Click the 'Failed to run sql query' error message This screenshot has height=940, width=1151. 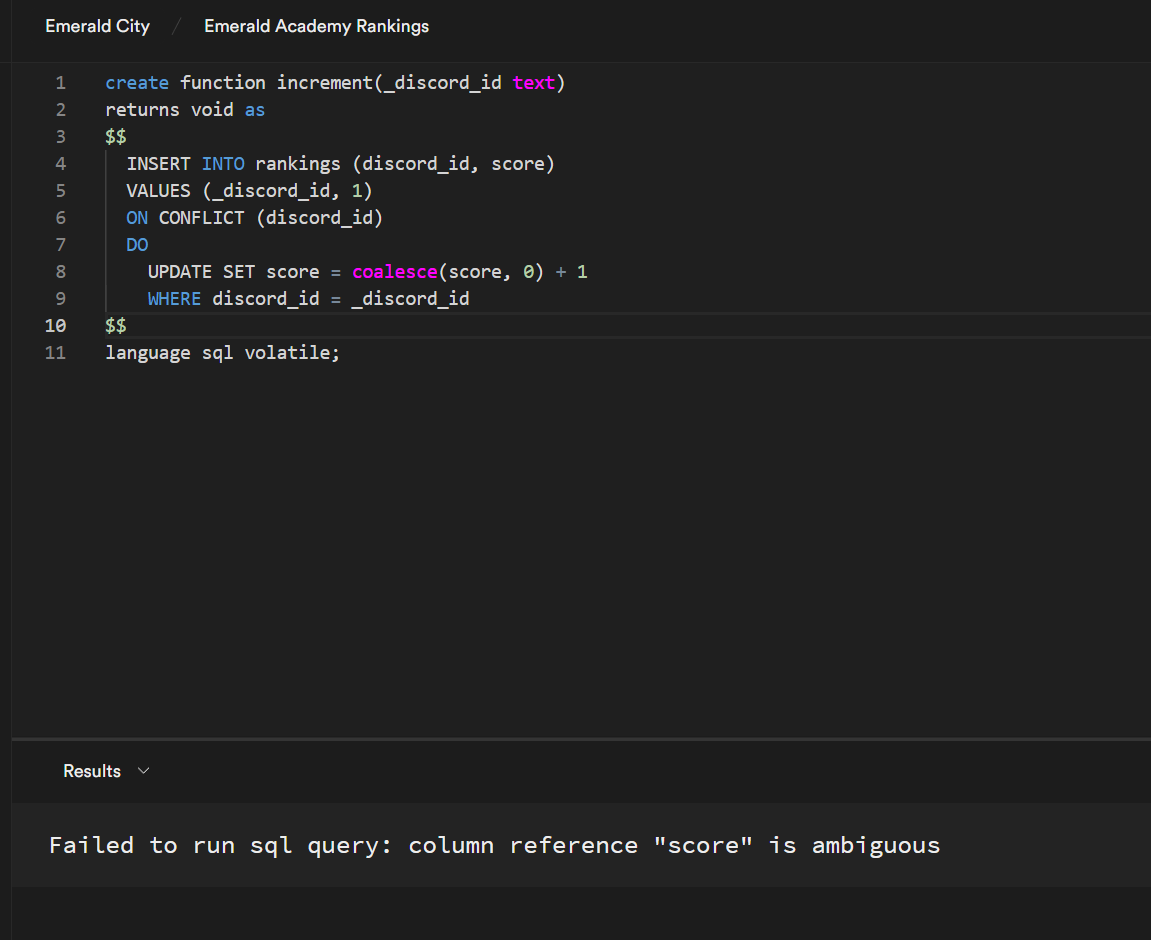click(x=494, y=845)
